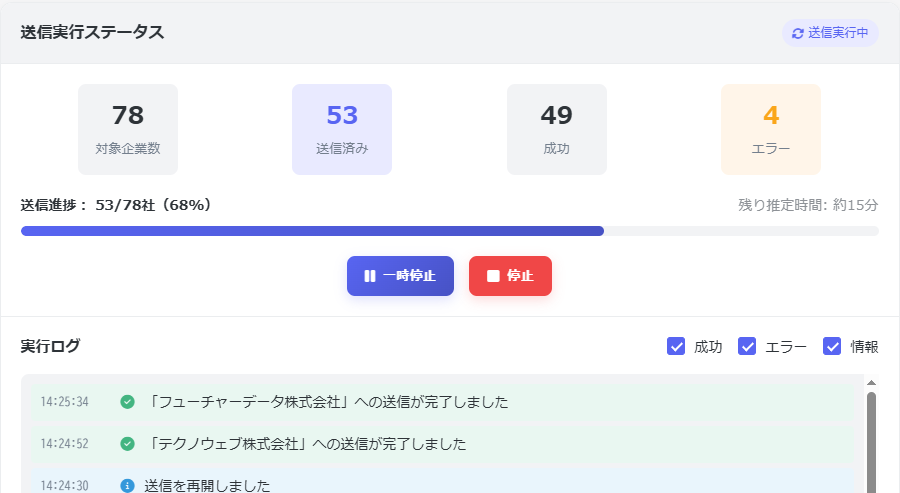Image resolution: width=900 pixels, height=493 pixels.
Task: Select the 49 成功 stat card
Action: coord(557,130)
